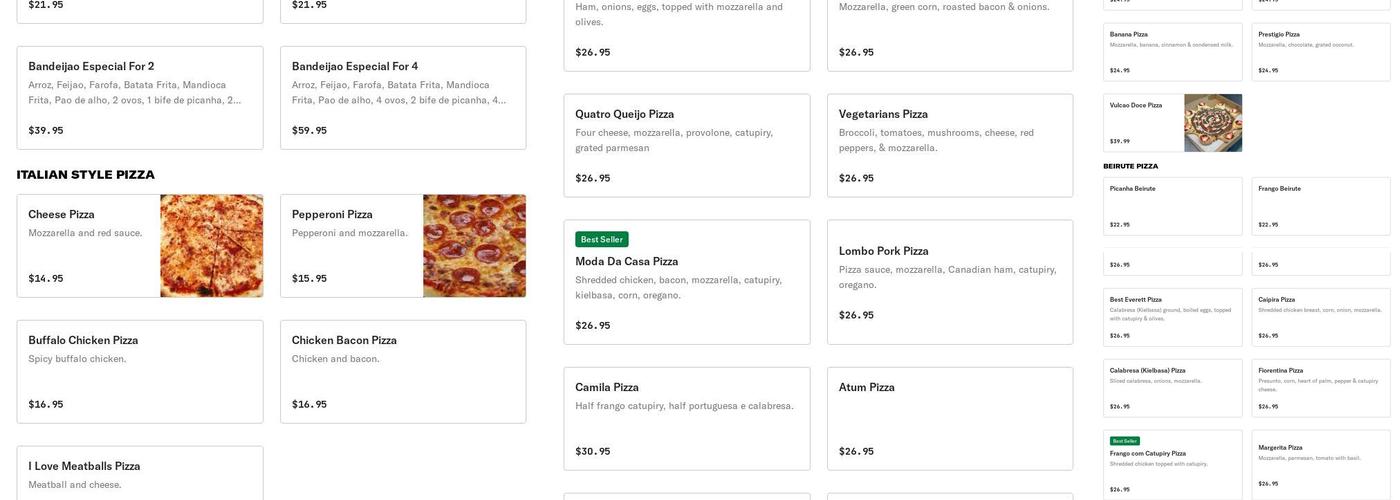Screen dimensions: 1400x500
Task: Open the Picanha Beirute card
Action: tap(1172, 206)
